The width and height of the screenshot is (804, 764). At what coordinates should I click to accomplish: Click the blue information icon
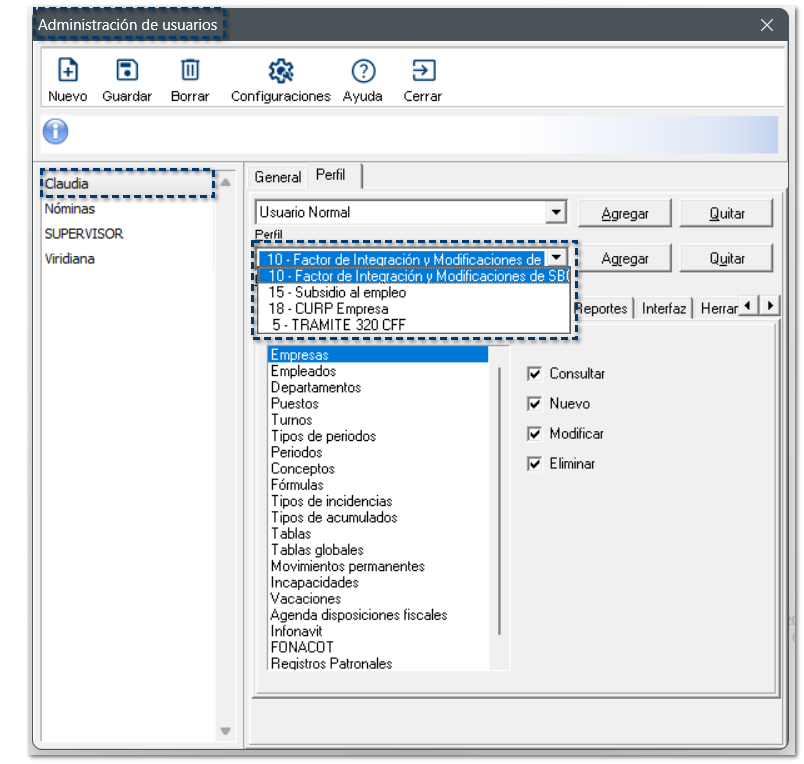[56, 132]
